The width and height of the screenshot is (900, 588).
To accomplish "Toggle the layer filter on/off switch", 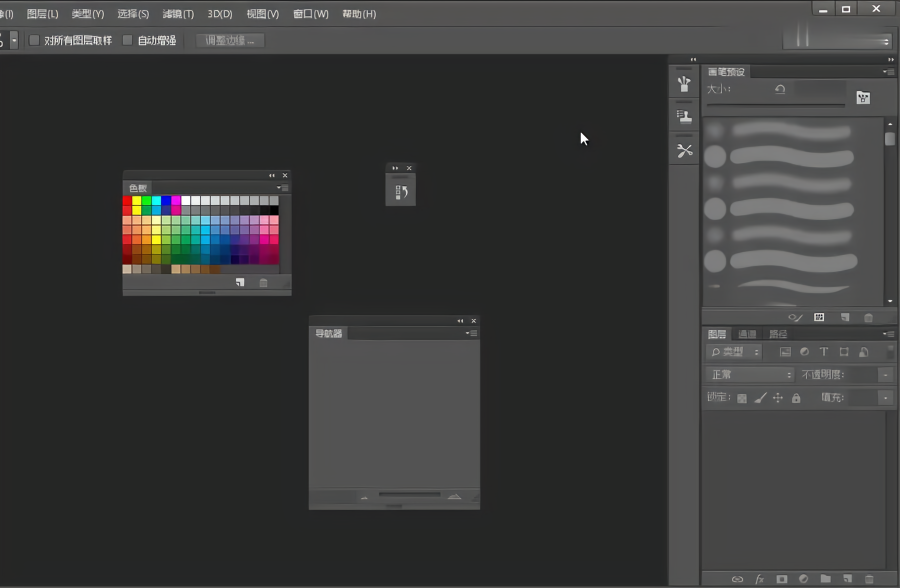I will [889, 351].
